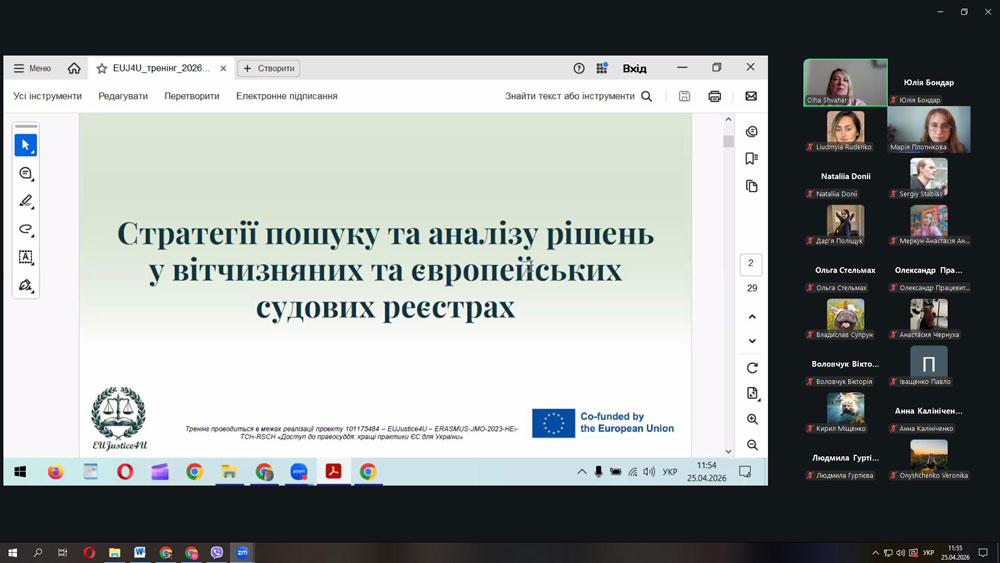Open the blue Zoom icon in shared taskbar

click(x=298, y=472)
